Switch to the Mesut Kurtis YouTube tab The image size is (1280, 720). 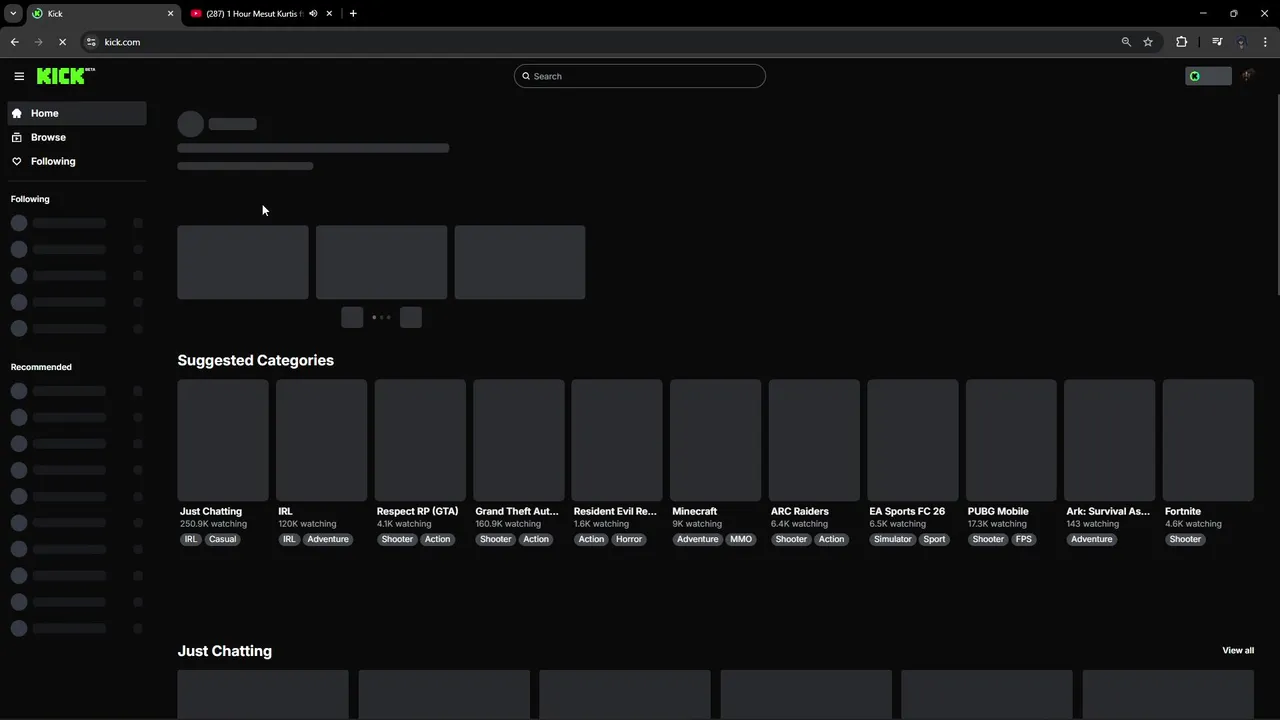(x=262, y=14)
